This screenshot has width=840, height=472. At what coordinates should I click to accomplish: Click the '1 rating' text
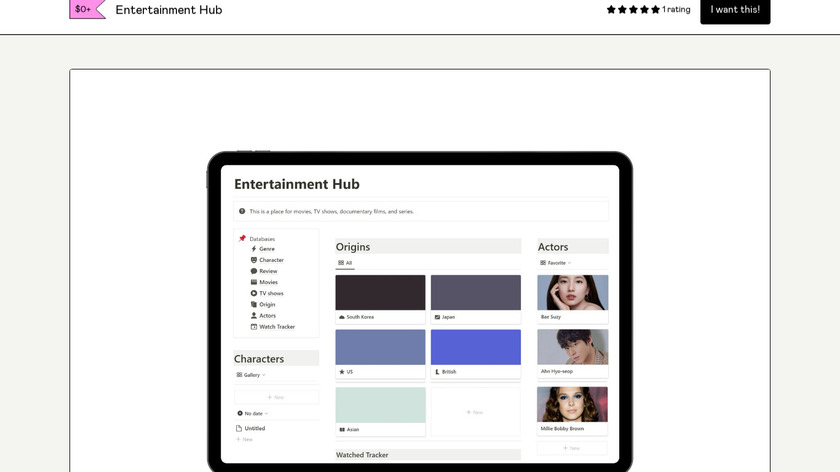click(x=676, y=10)
